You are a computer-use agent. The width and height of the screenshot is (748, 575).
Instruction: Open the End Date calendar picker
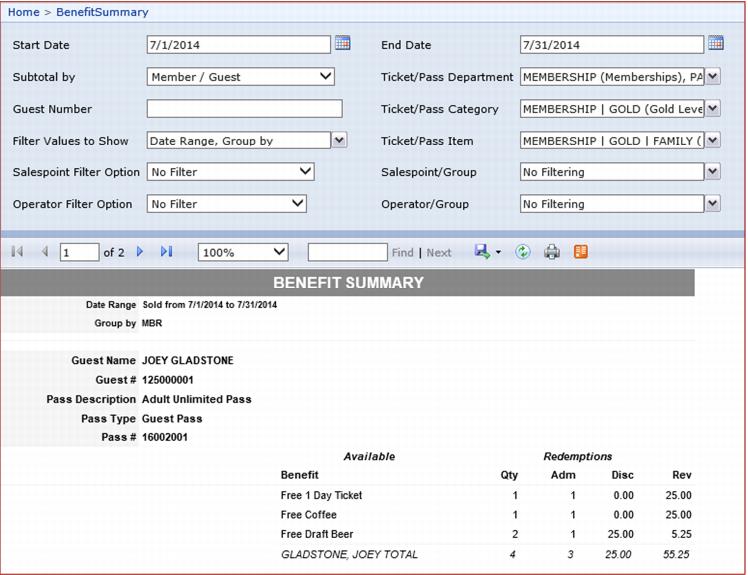pos(715,43)
